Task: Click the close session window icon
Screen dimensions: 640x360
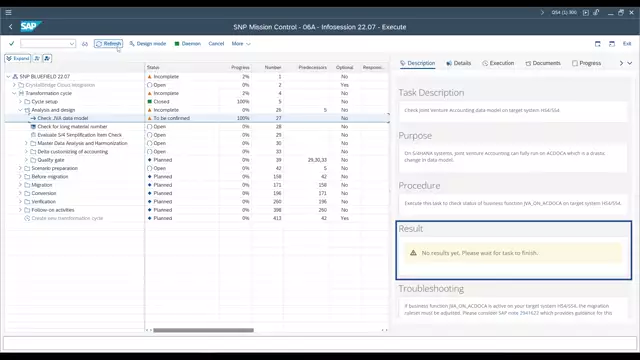Action: (612, 44)
